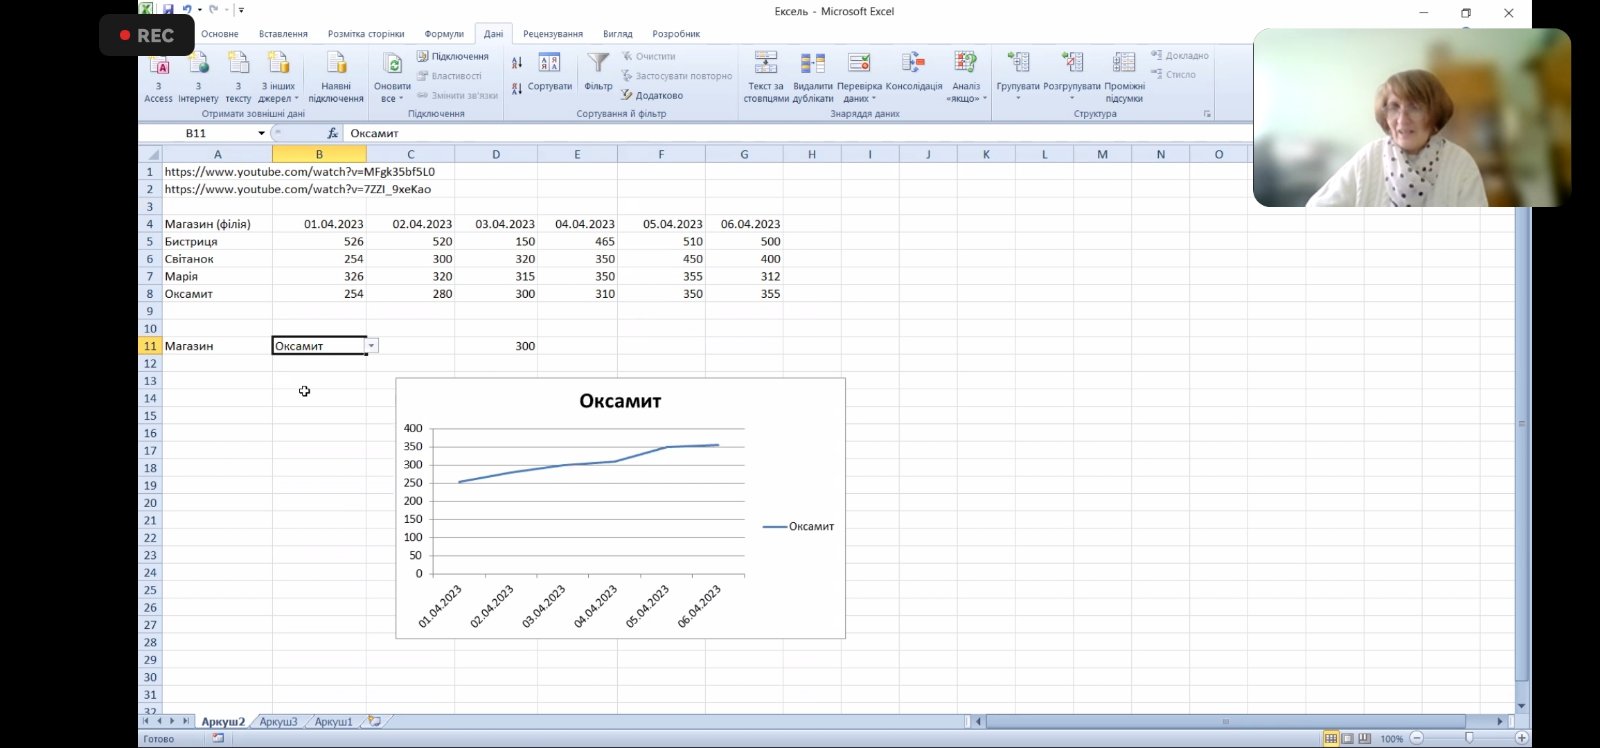Click the 'Підключення' connections button

click(x=452, y=57)
